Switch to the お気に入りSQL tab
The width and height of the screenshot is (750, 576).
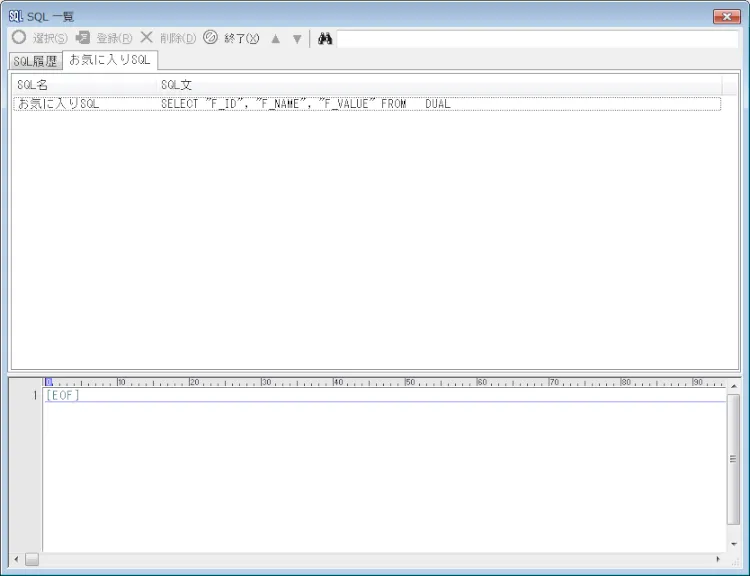pyautogui.click(x=110, y=60)
